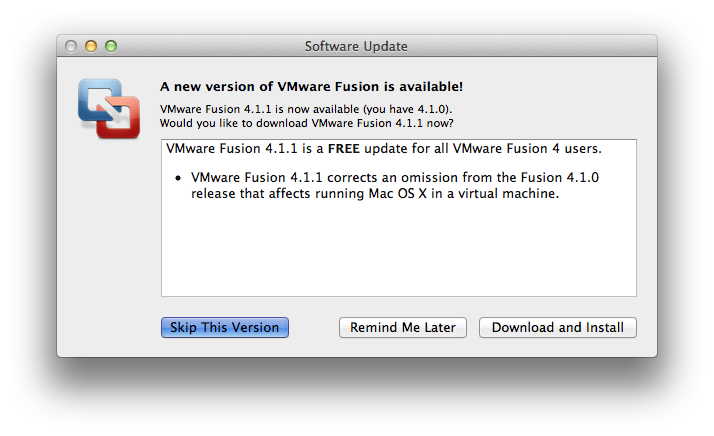
Task: Click the Software Update title bar text
Action: click(x=356, y=46)
